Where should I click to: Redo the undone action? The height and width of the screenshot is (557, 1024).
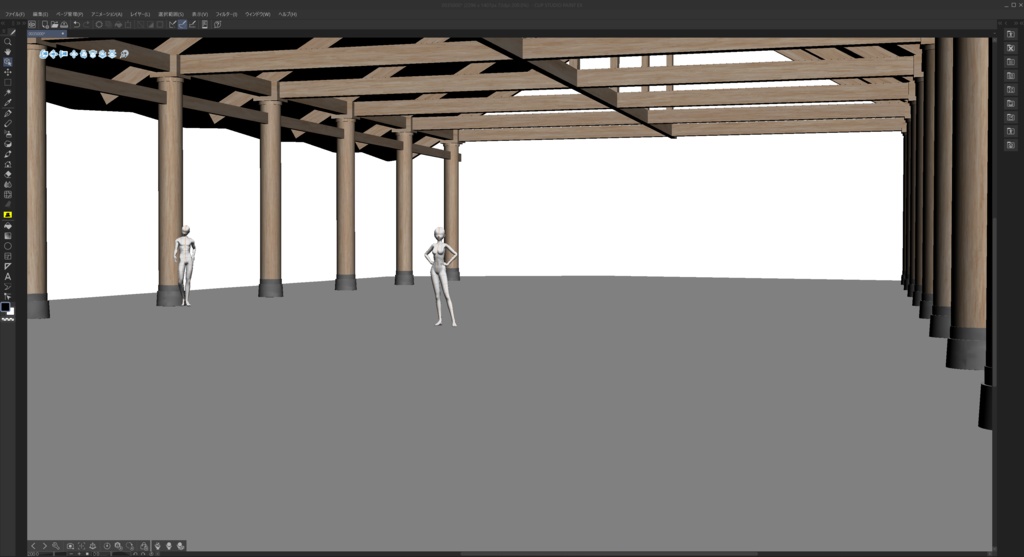click(86, 25)
